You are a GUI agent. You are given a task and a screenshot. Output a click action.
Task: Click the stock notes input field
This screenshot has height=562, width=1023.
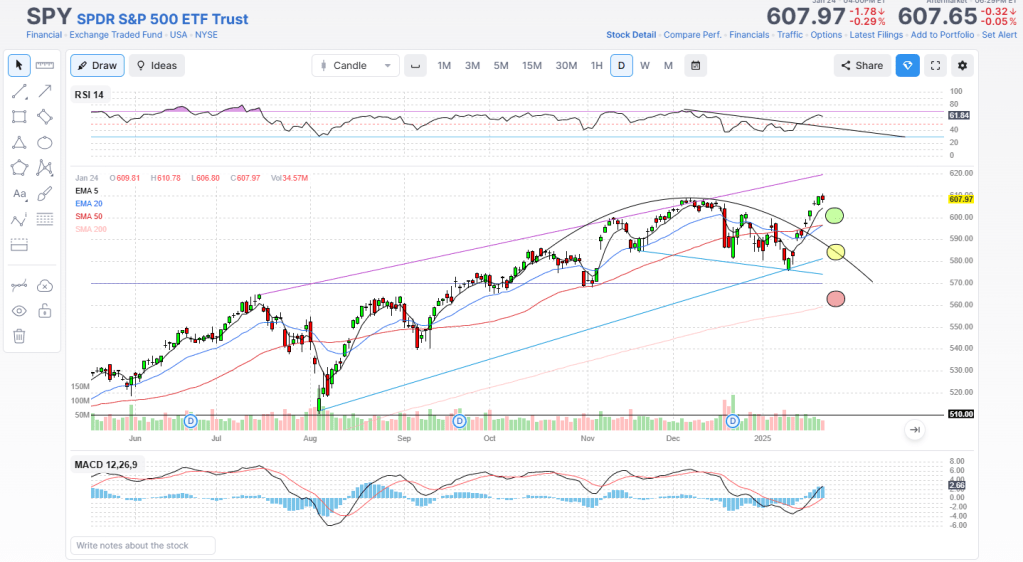click(x=143, y=545)
